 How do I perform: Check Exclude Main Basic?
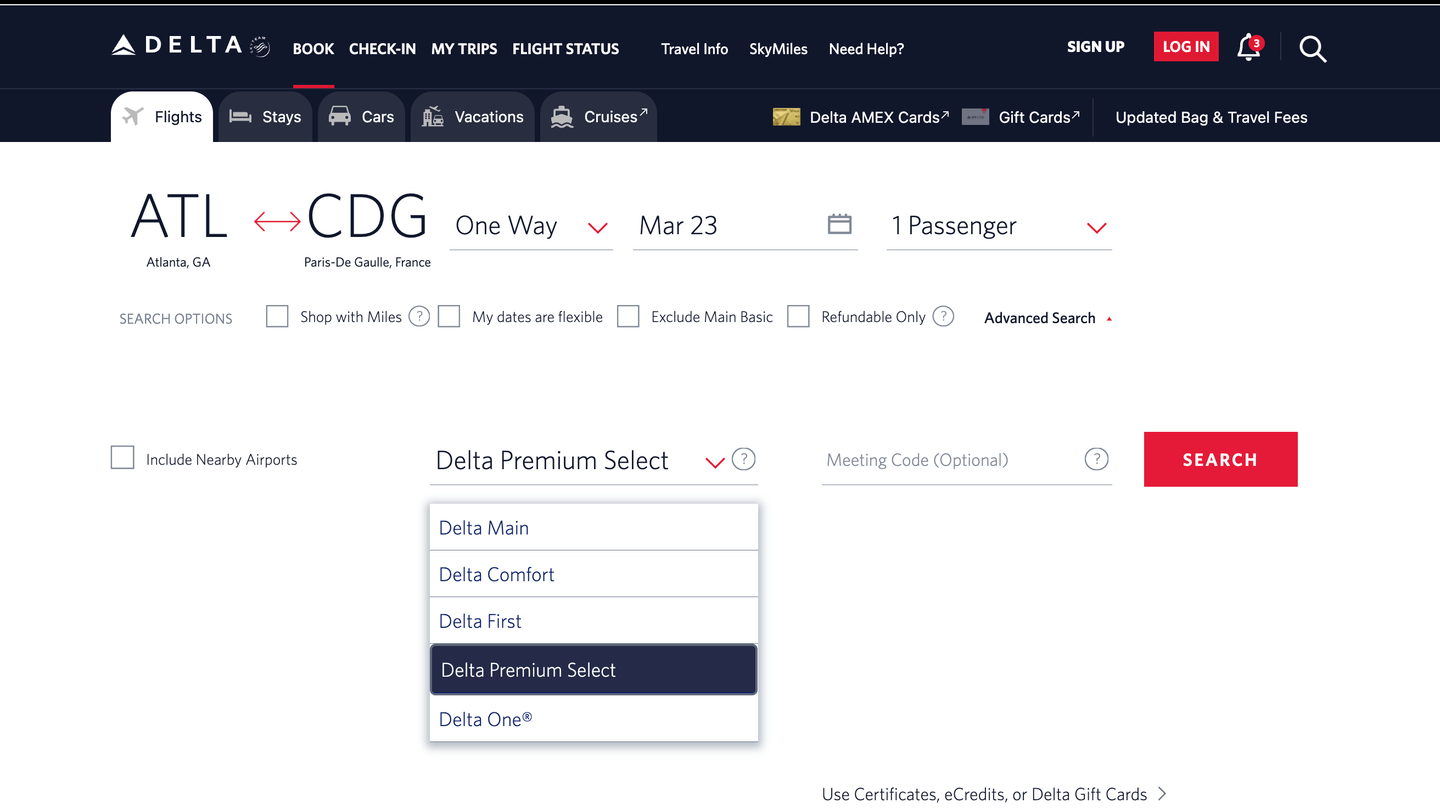(x=628, y=316)
